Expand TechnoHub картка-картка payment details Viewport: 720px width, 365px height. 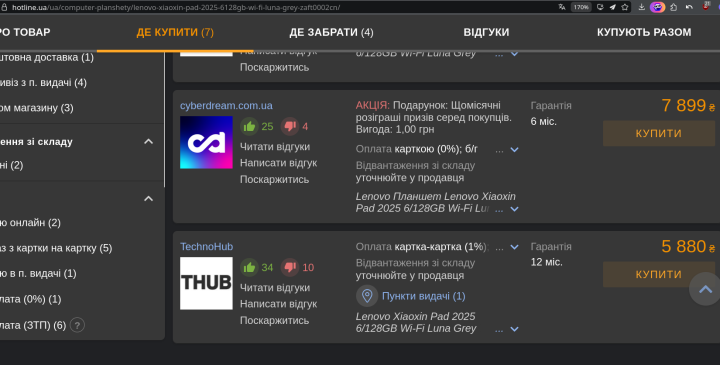pyautogui.click(x=514, y=247)
